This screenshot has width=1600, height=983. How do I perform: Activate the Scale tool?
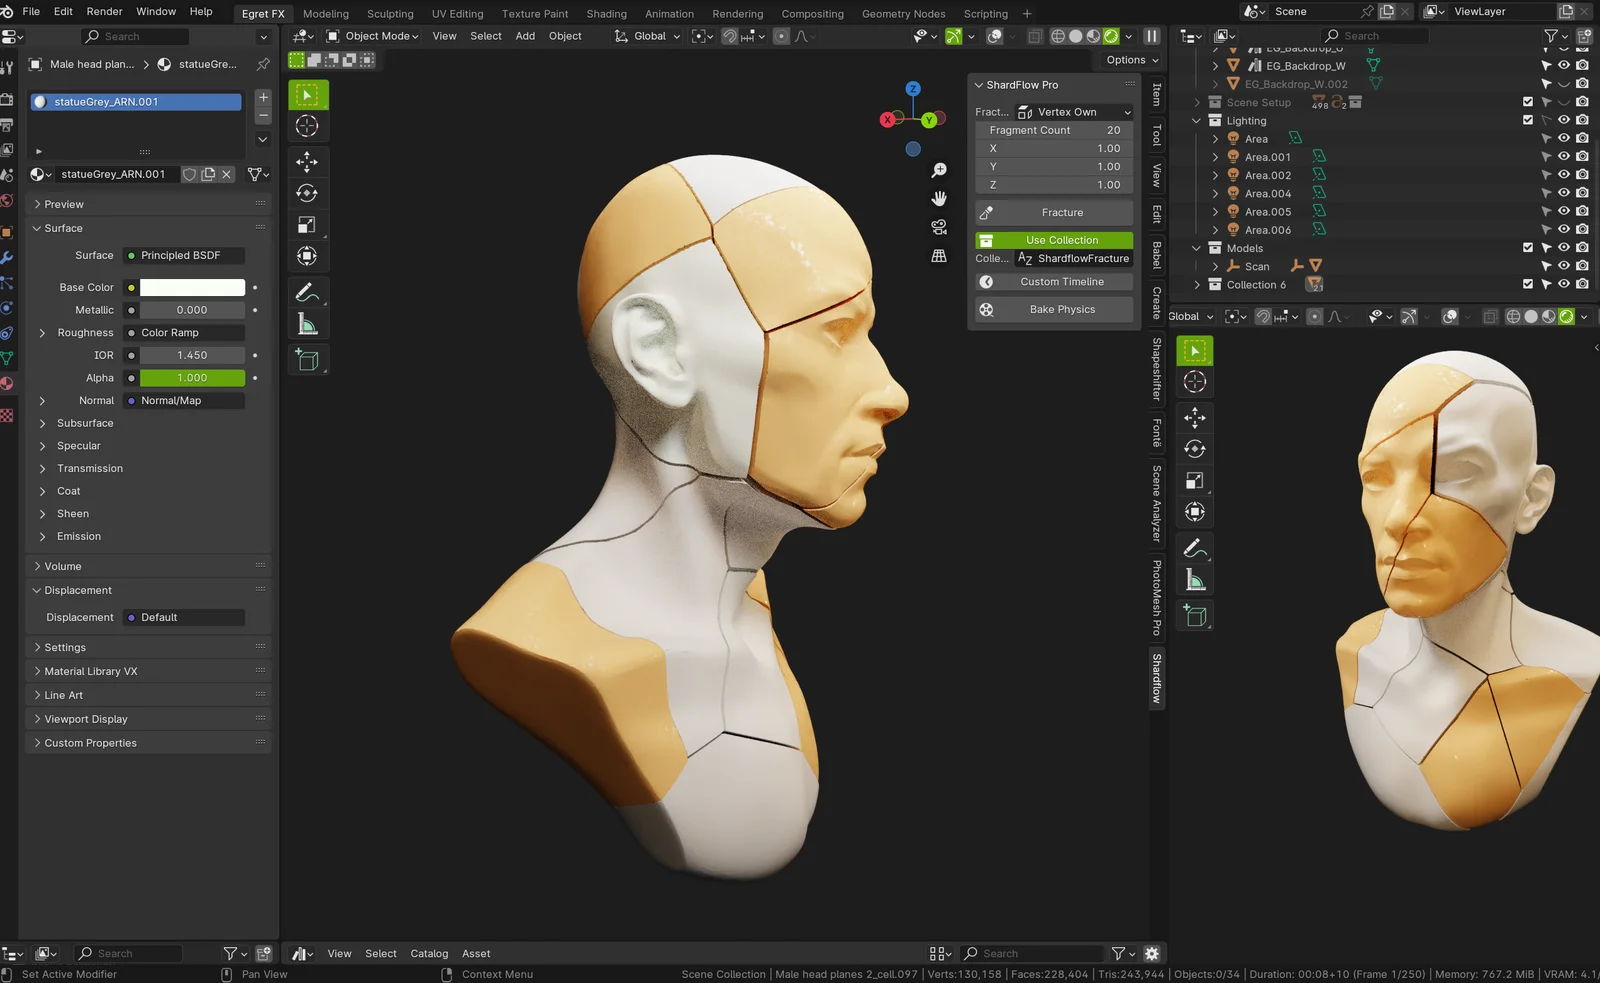pyautogui.click(x=307, y=222)
